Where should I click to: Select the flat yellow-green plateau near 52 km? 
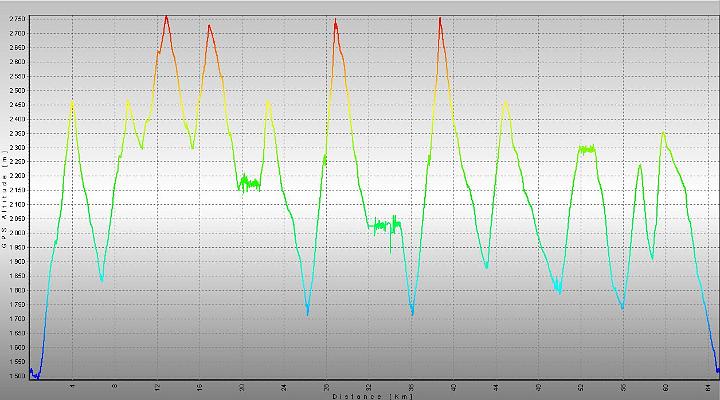point(587,149)
